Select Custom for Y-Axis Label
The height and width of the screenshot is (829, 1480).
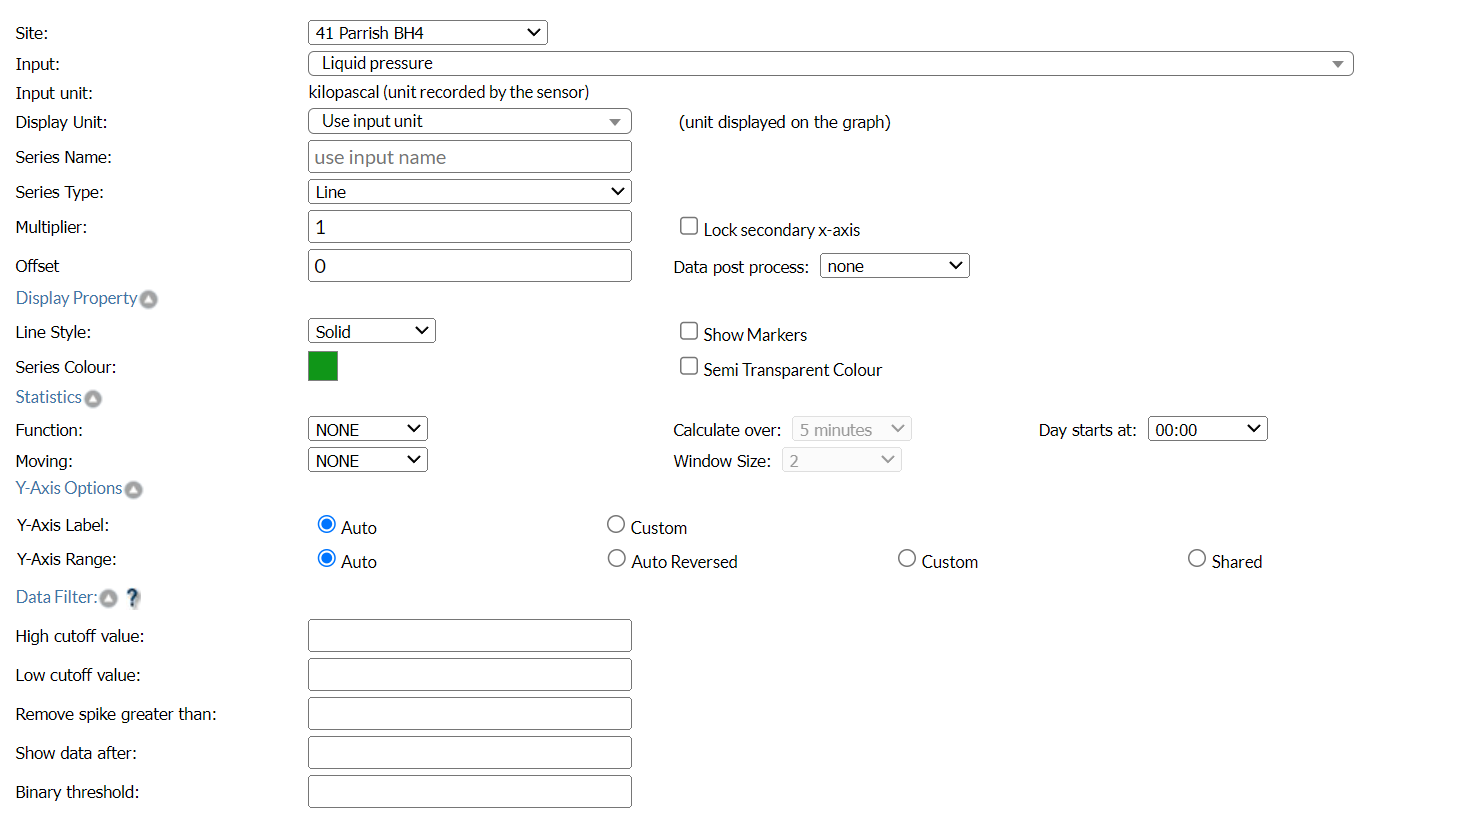(x=616, y=525)
